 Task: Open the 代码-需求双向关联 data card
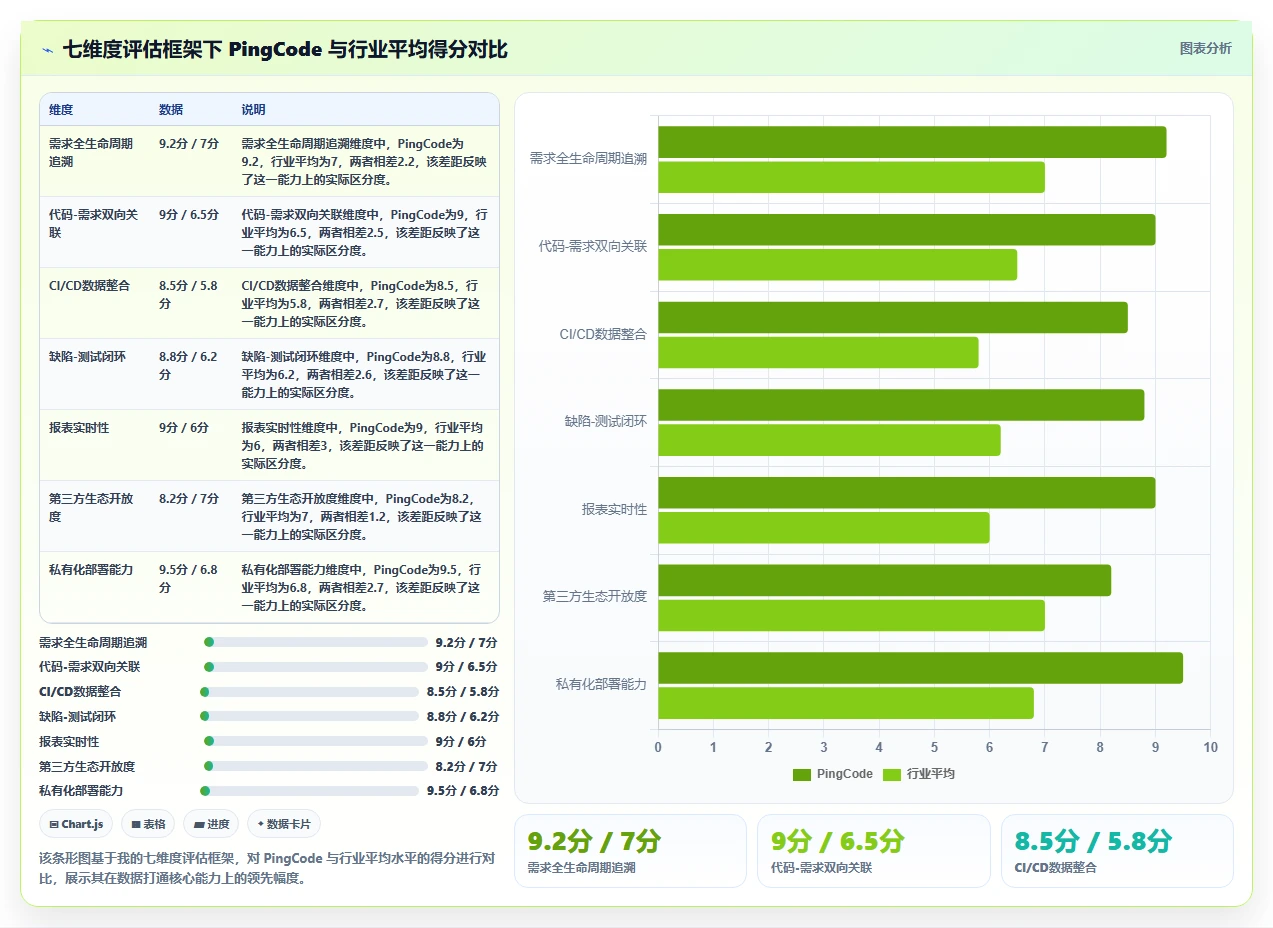click(874, 851)
